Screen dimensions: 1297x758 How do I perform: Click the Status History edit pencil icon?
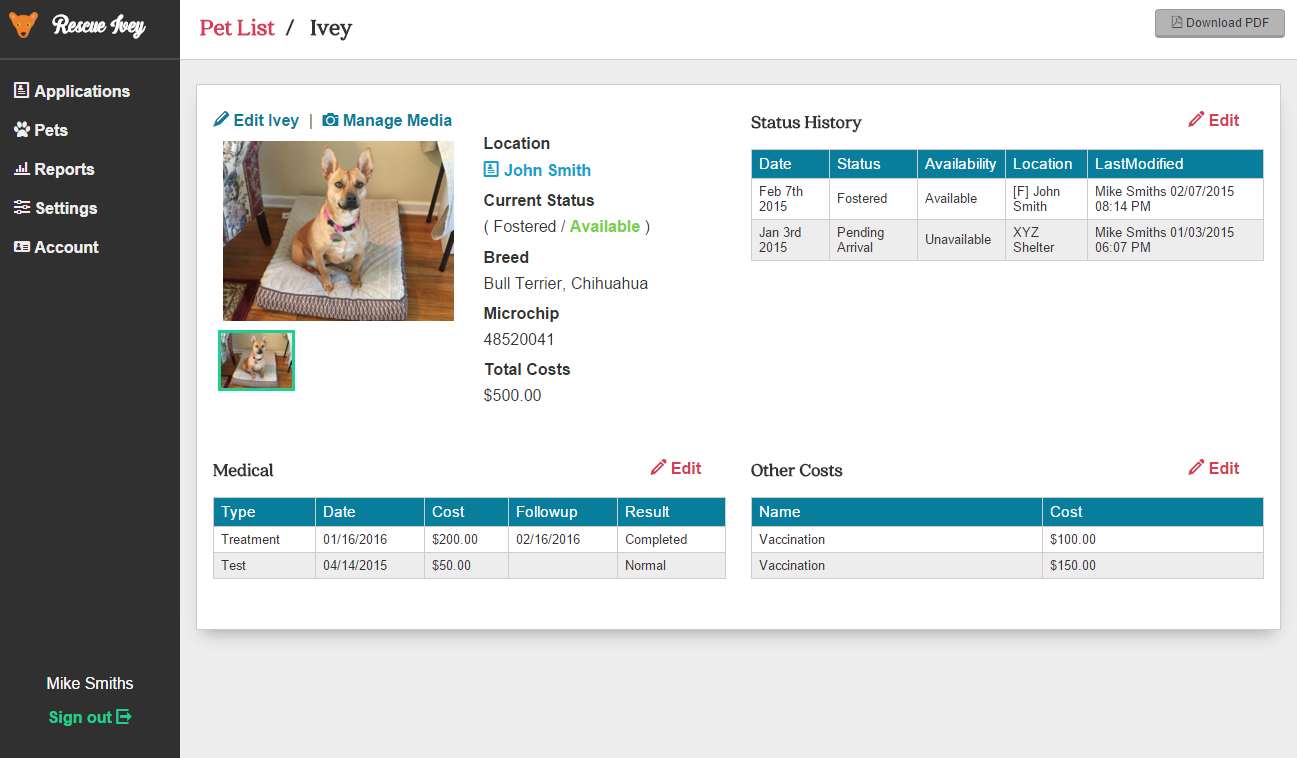1196,120
